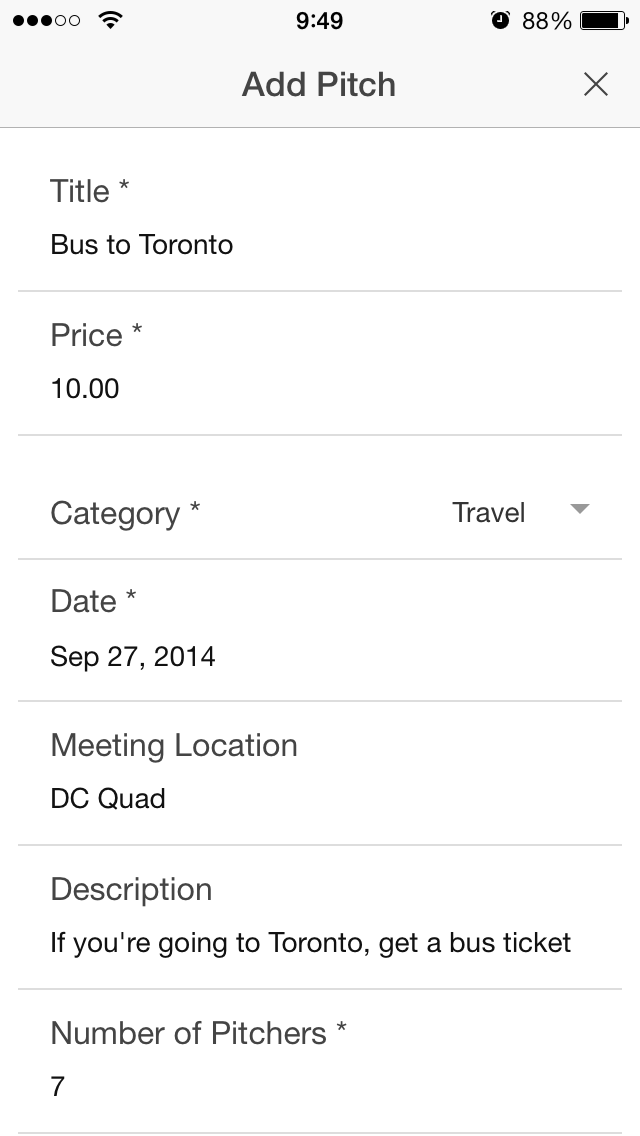The height and width of the screenshot is (1136, 640).
Task: Edit Meeting Location 'DC Quad'
Action: point(320,798)
